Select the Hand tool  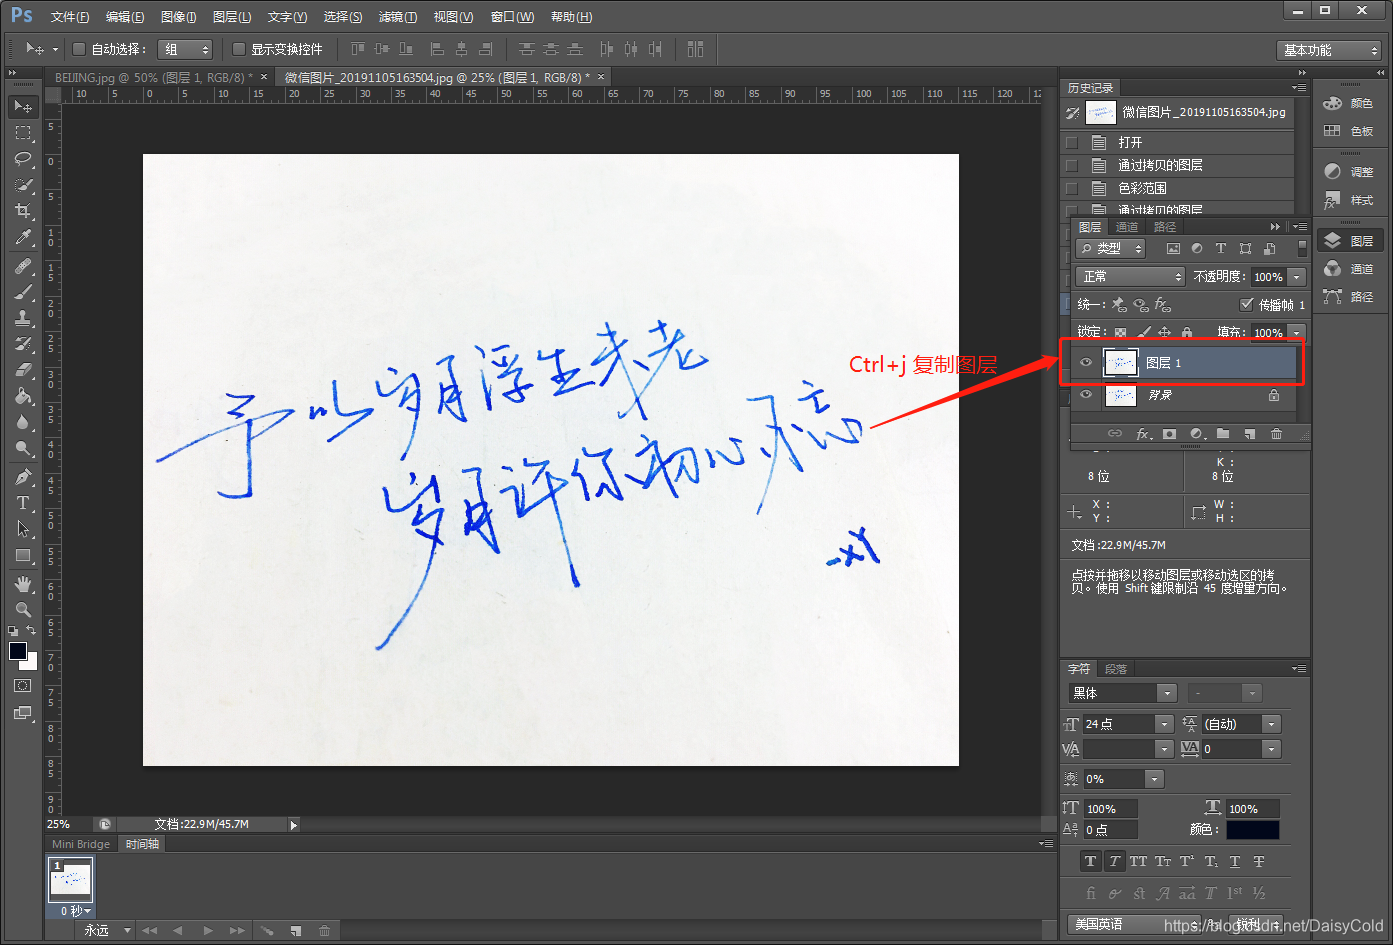[x=23, y=584]
